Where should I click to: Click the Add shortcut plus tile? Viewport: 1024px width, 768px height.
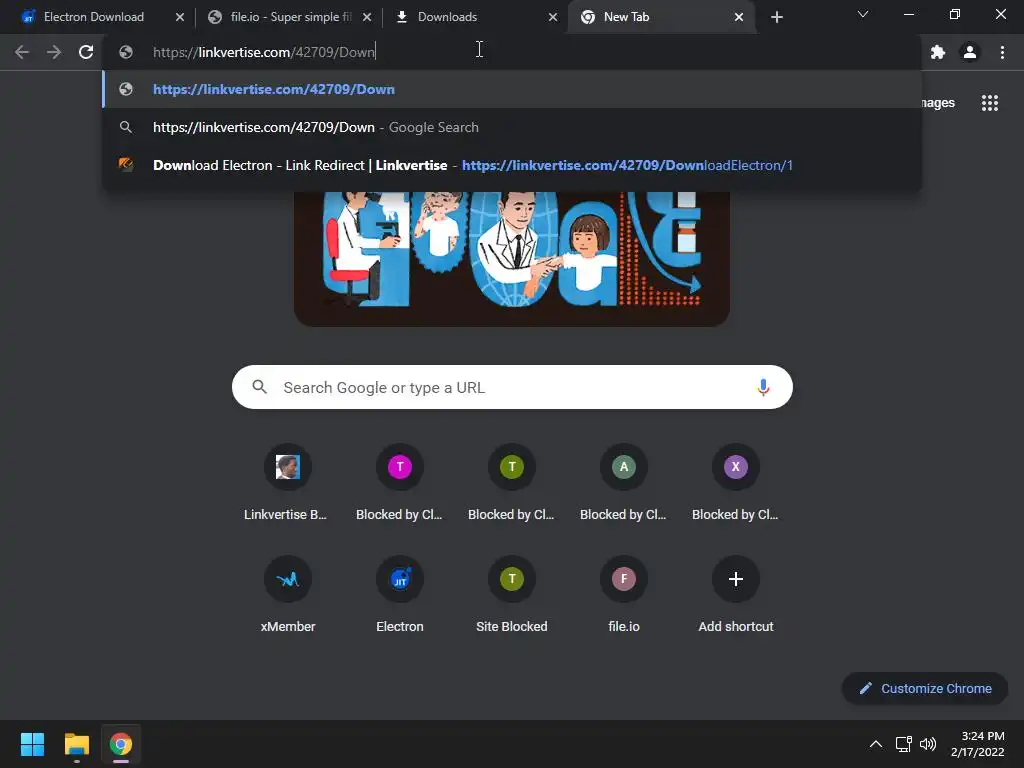(735, 595)
